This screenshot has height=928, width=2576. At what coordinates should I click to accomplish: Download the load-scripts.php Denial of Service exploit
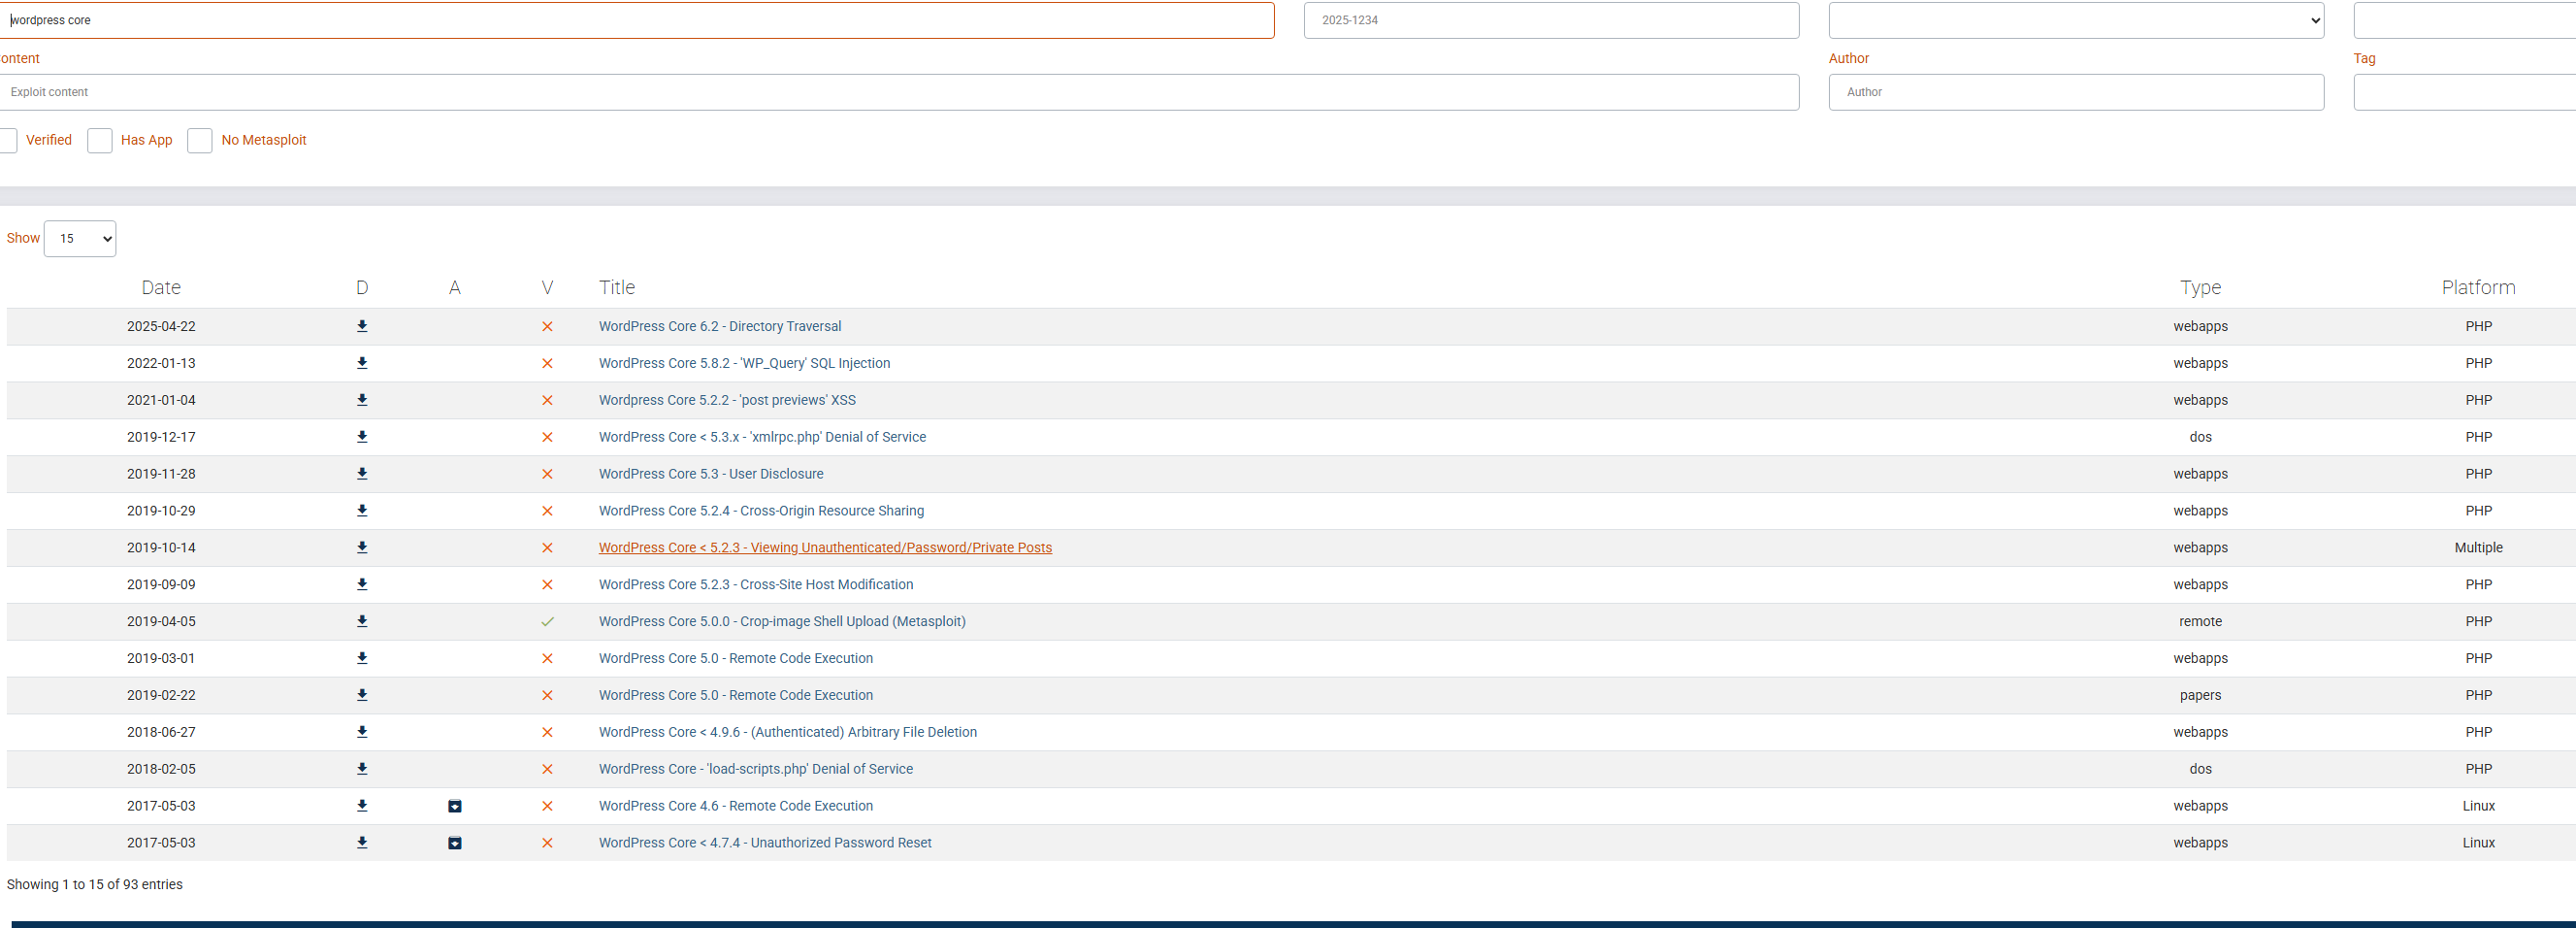pos(362,769)
